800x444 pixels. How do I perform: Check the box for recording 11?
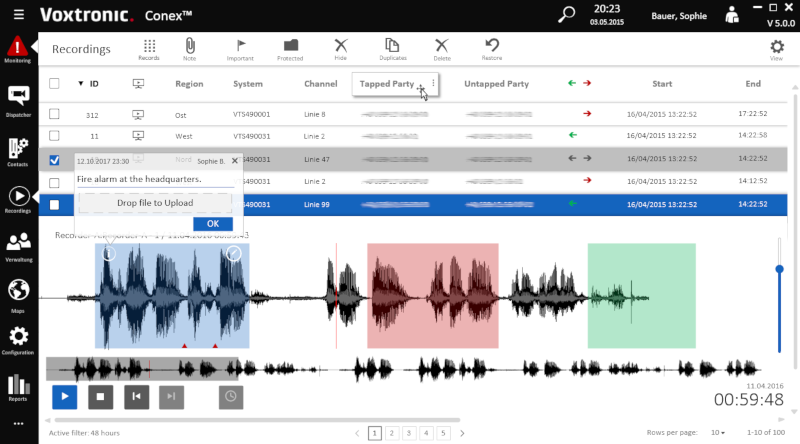coord(54,136)
